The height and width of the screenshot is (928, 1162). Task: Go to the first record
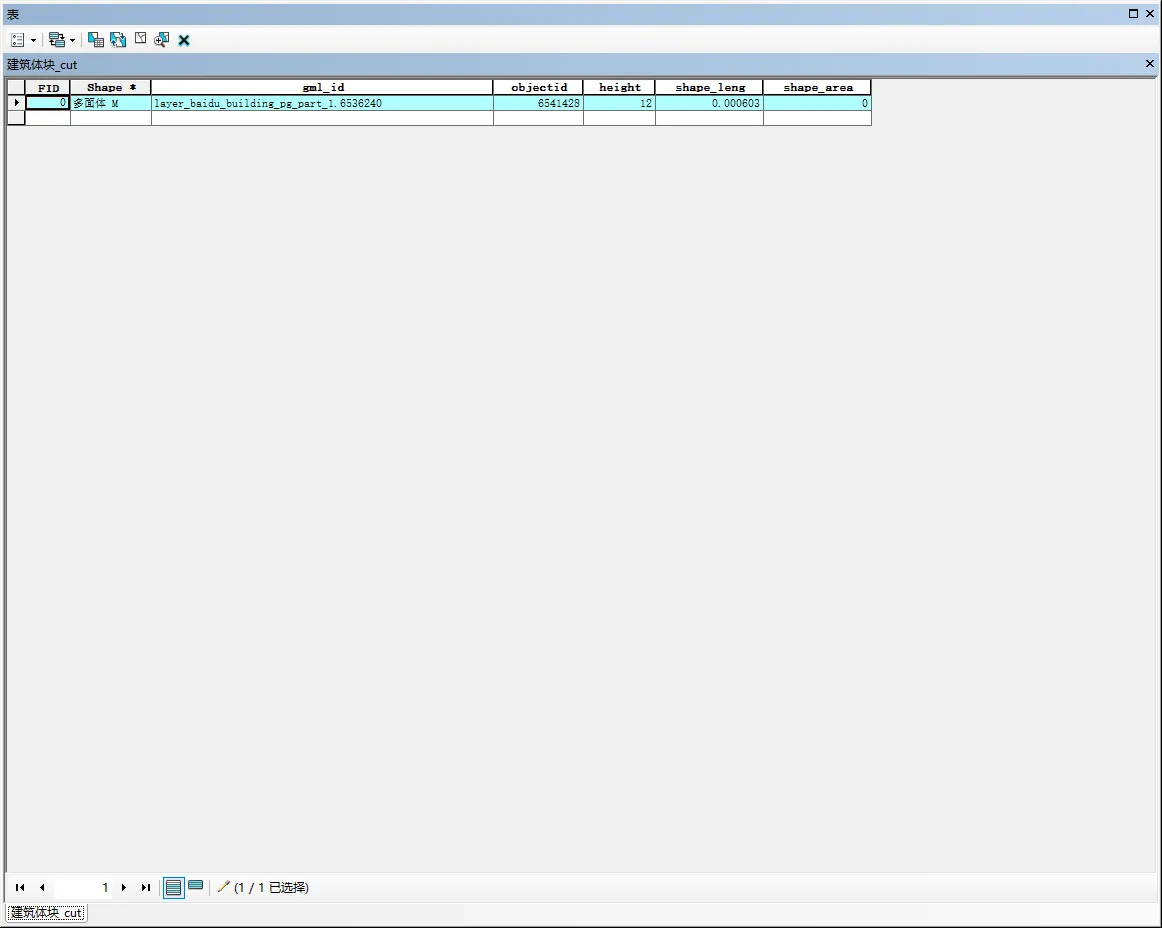pyautogui.click(x=20, y=887)
